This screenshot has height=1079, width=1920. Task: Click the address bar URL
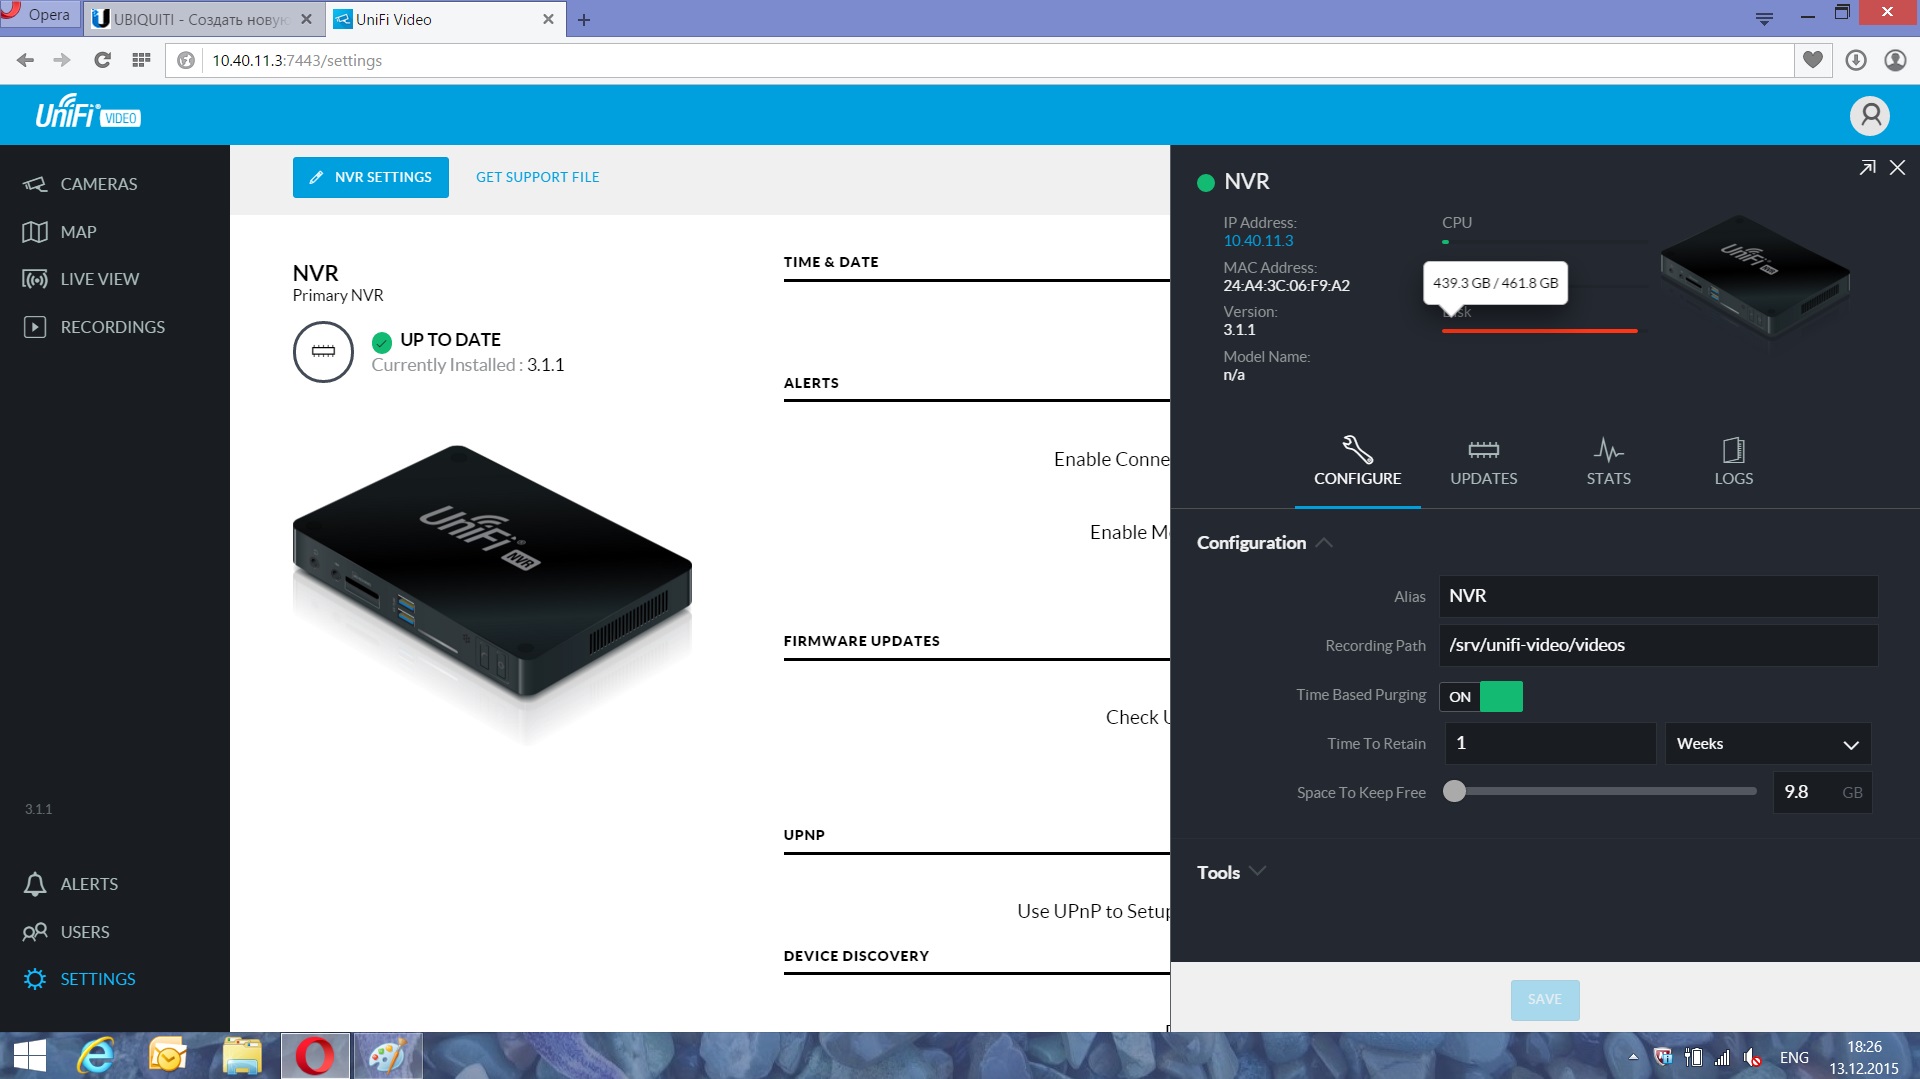[297, 61]
